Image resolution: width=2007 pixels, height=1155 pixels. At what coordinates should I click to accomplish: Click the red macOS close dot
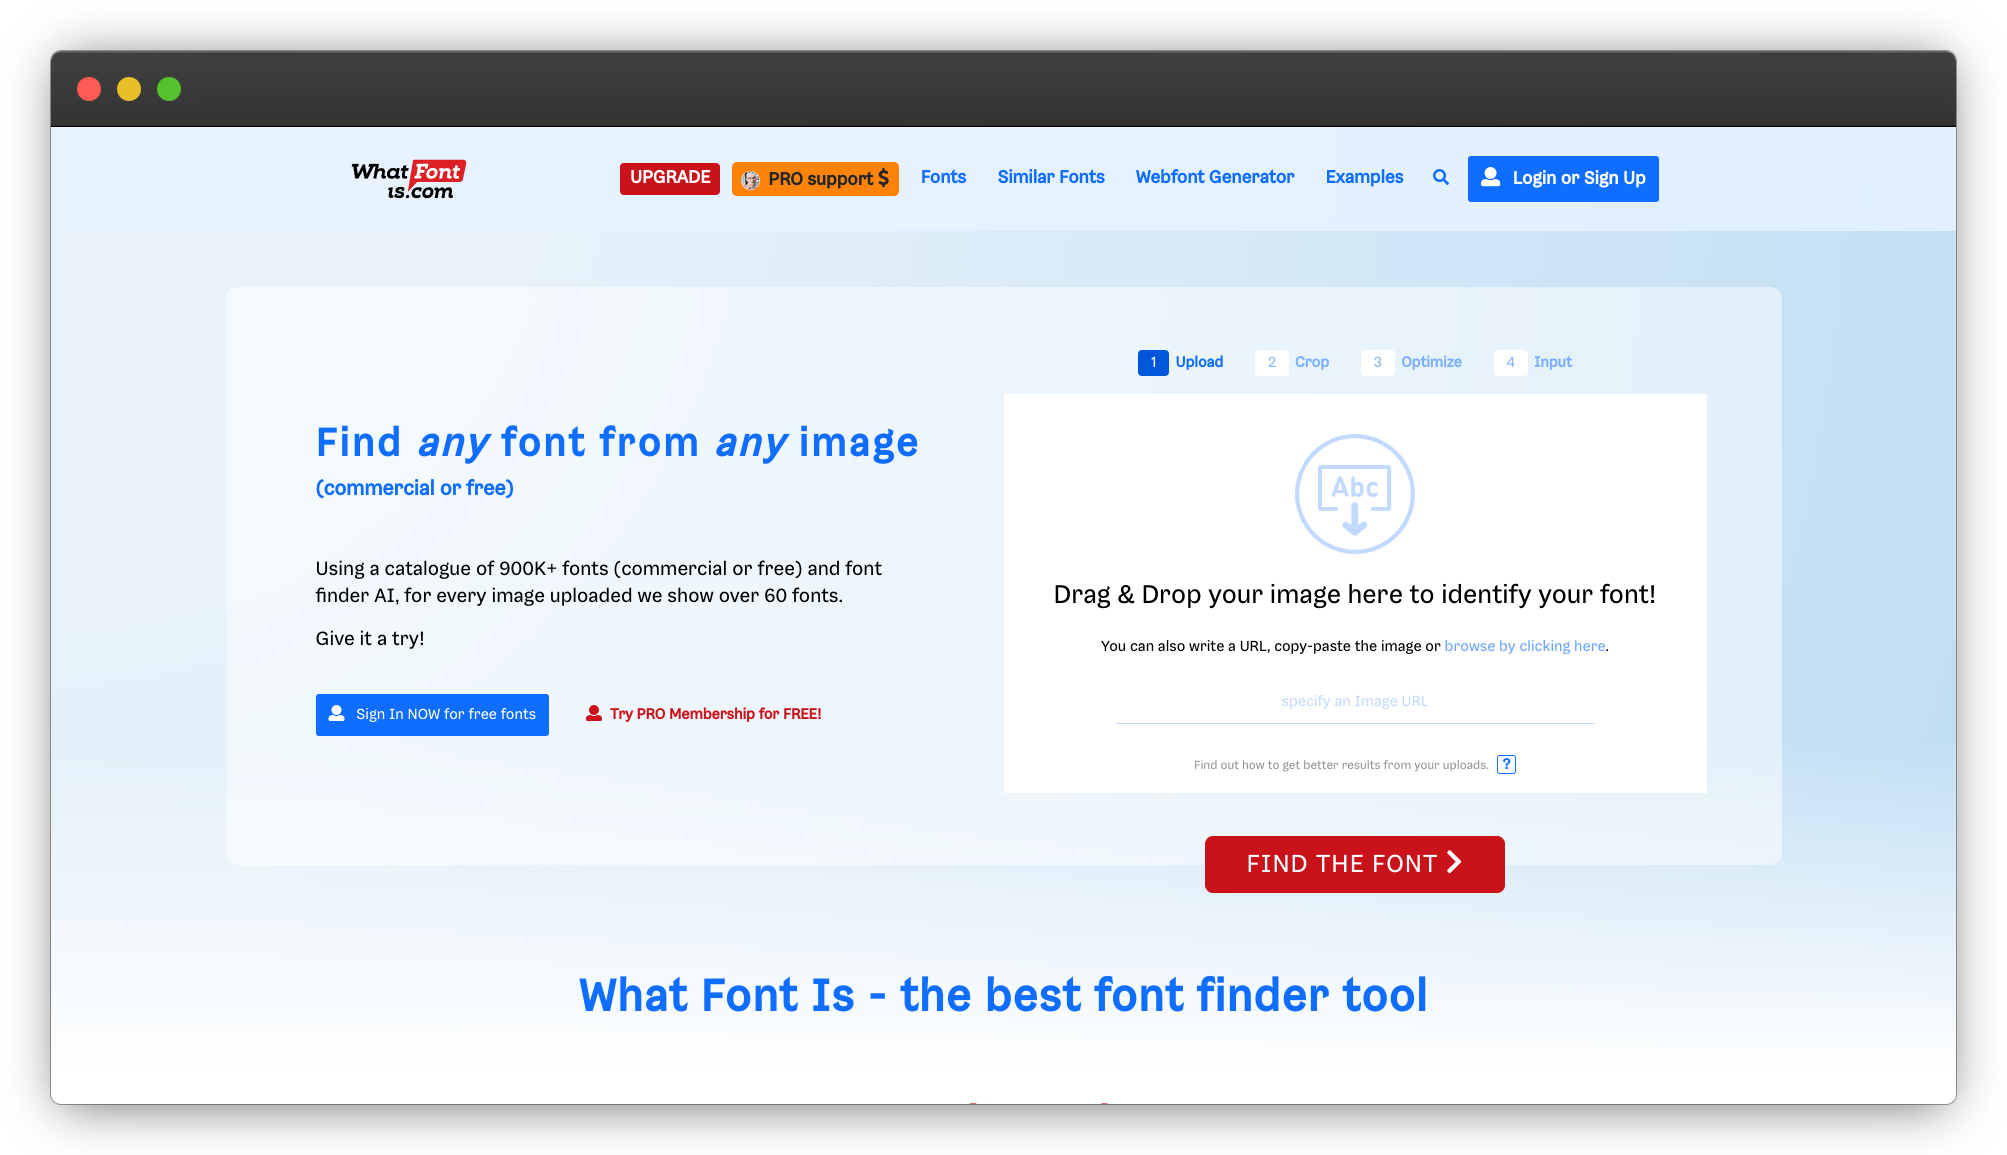click(x=89, y=89)
